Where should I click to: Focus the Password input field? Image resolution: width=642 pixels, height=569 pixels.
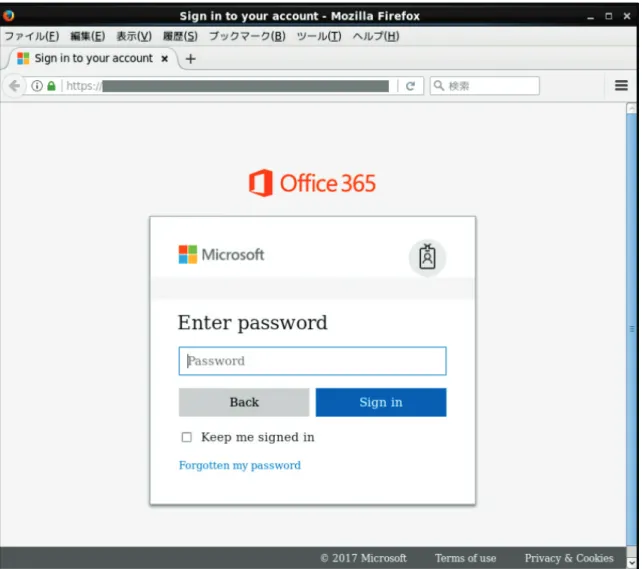(x=312, y=361)
